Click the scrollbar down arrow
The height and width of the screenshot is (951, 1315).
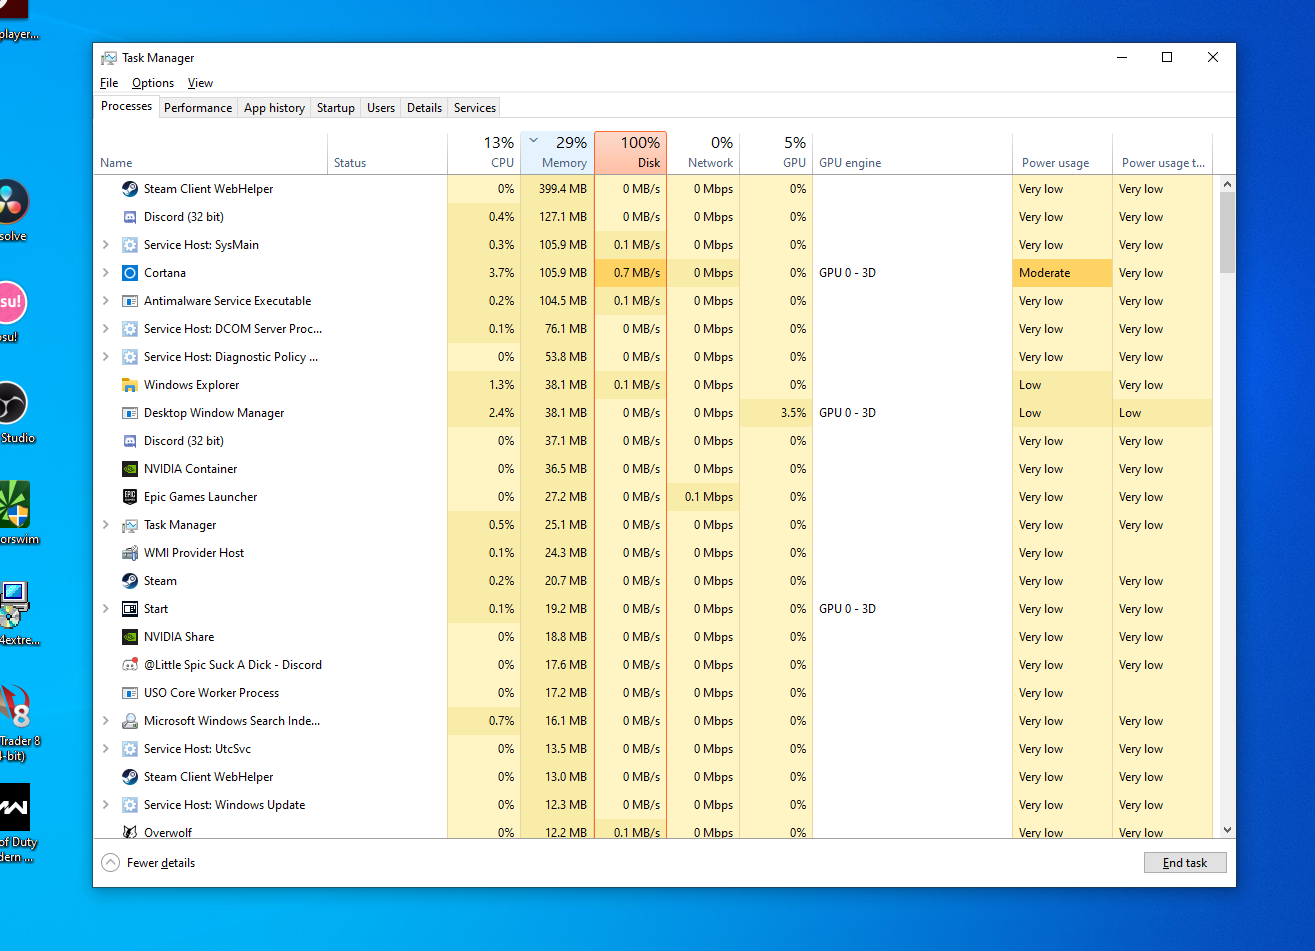click(x=1228, y=830)
